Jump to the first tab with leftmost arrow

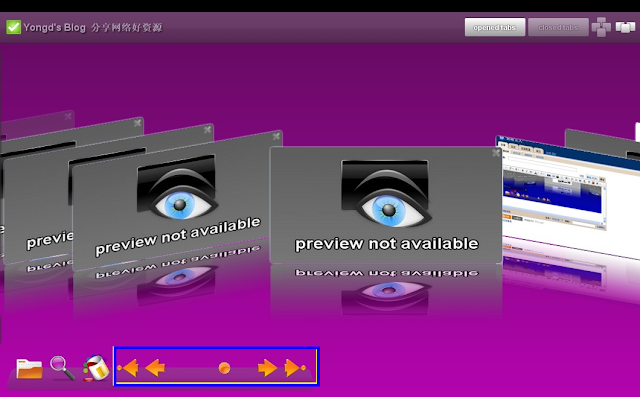(128, 368)
